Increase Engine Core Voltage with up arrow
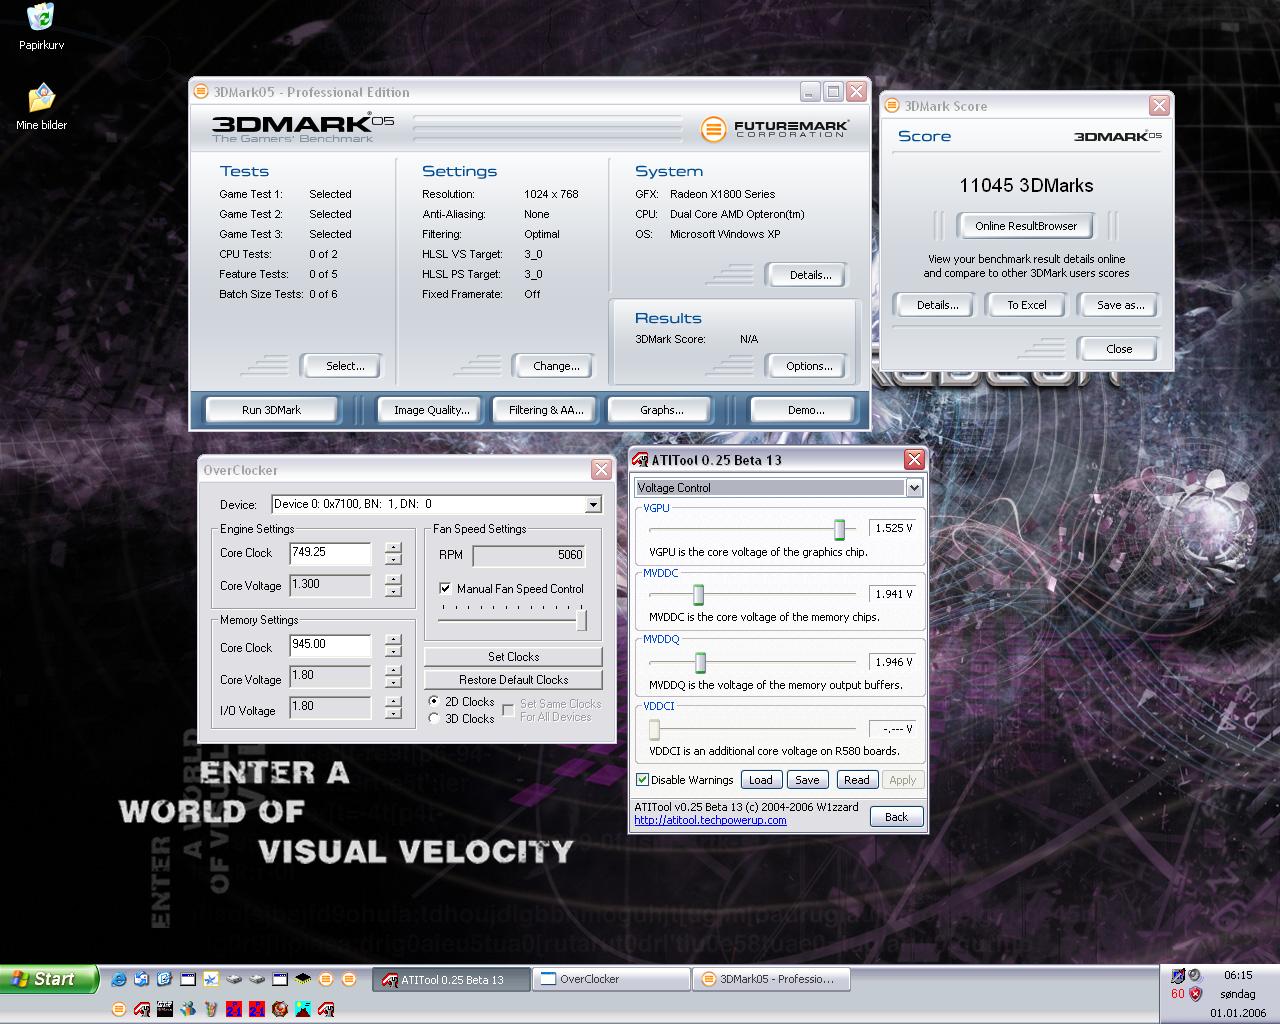This screenshot has width=1280, height=1024. click(x=393, y=579)
